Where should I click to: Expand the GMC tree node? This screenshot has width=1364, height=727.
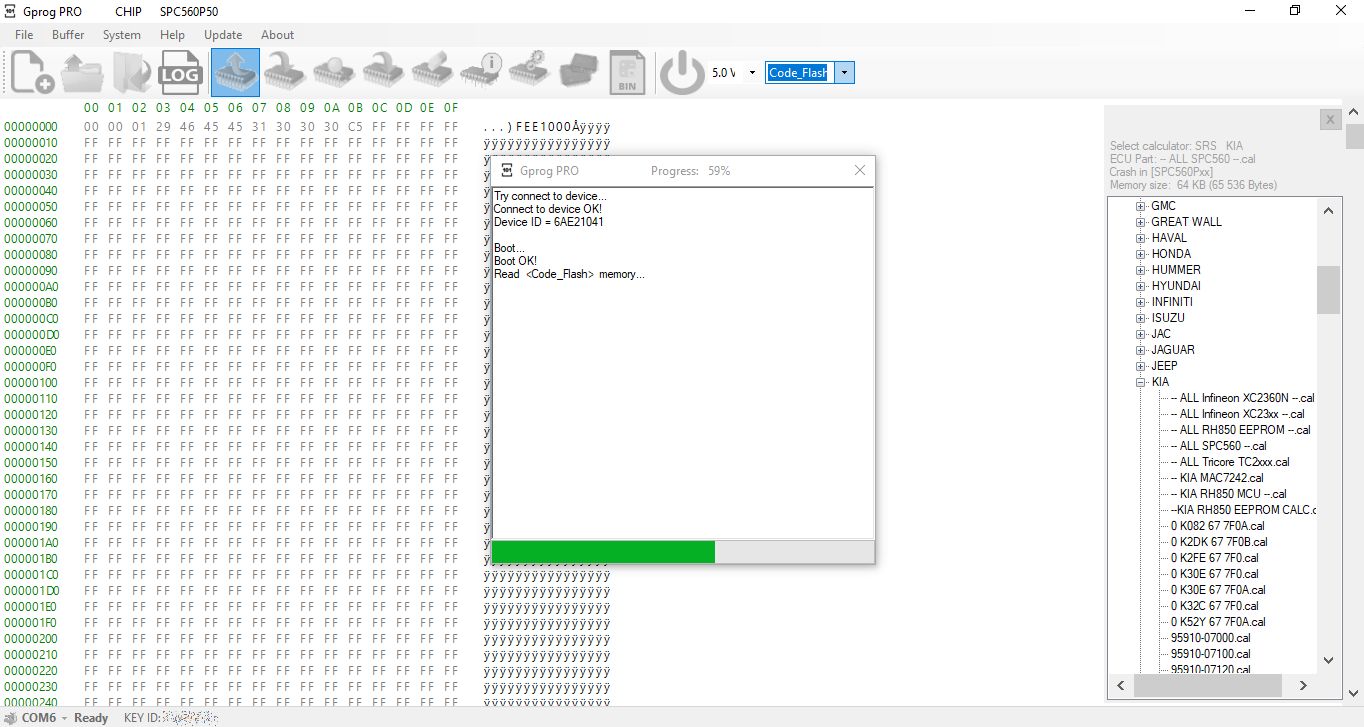pyautogui.click(x=1140, y=206)
